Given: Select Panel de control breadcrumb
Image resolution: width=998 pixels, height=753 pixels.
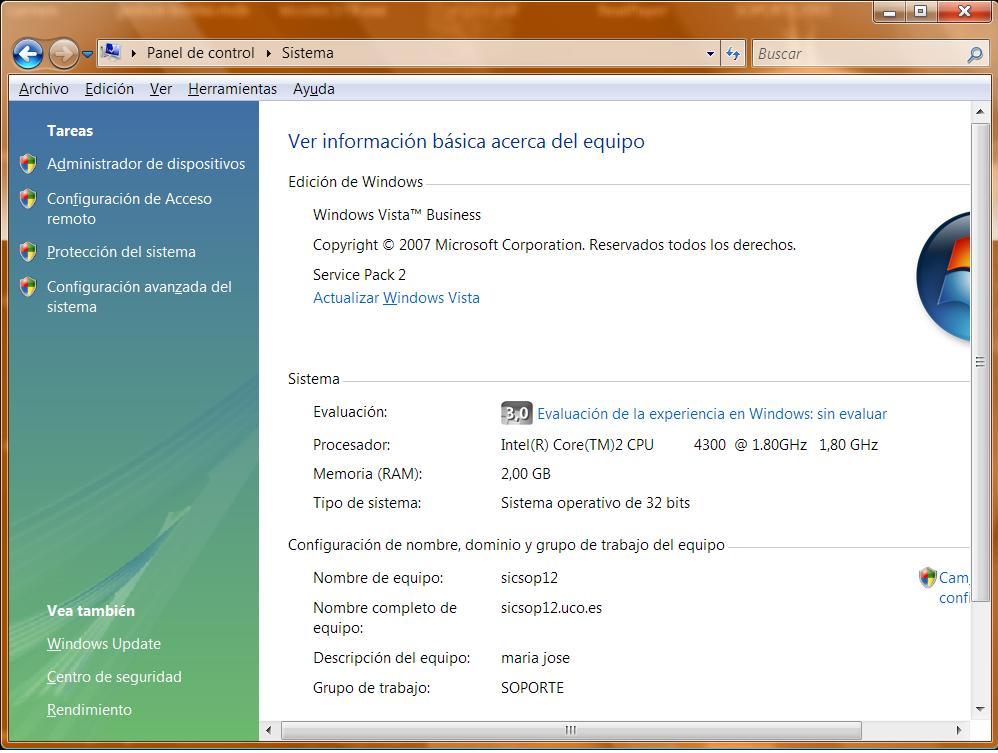Looking at the screenshot, I should [200, 53].
